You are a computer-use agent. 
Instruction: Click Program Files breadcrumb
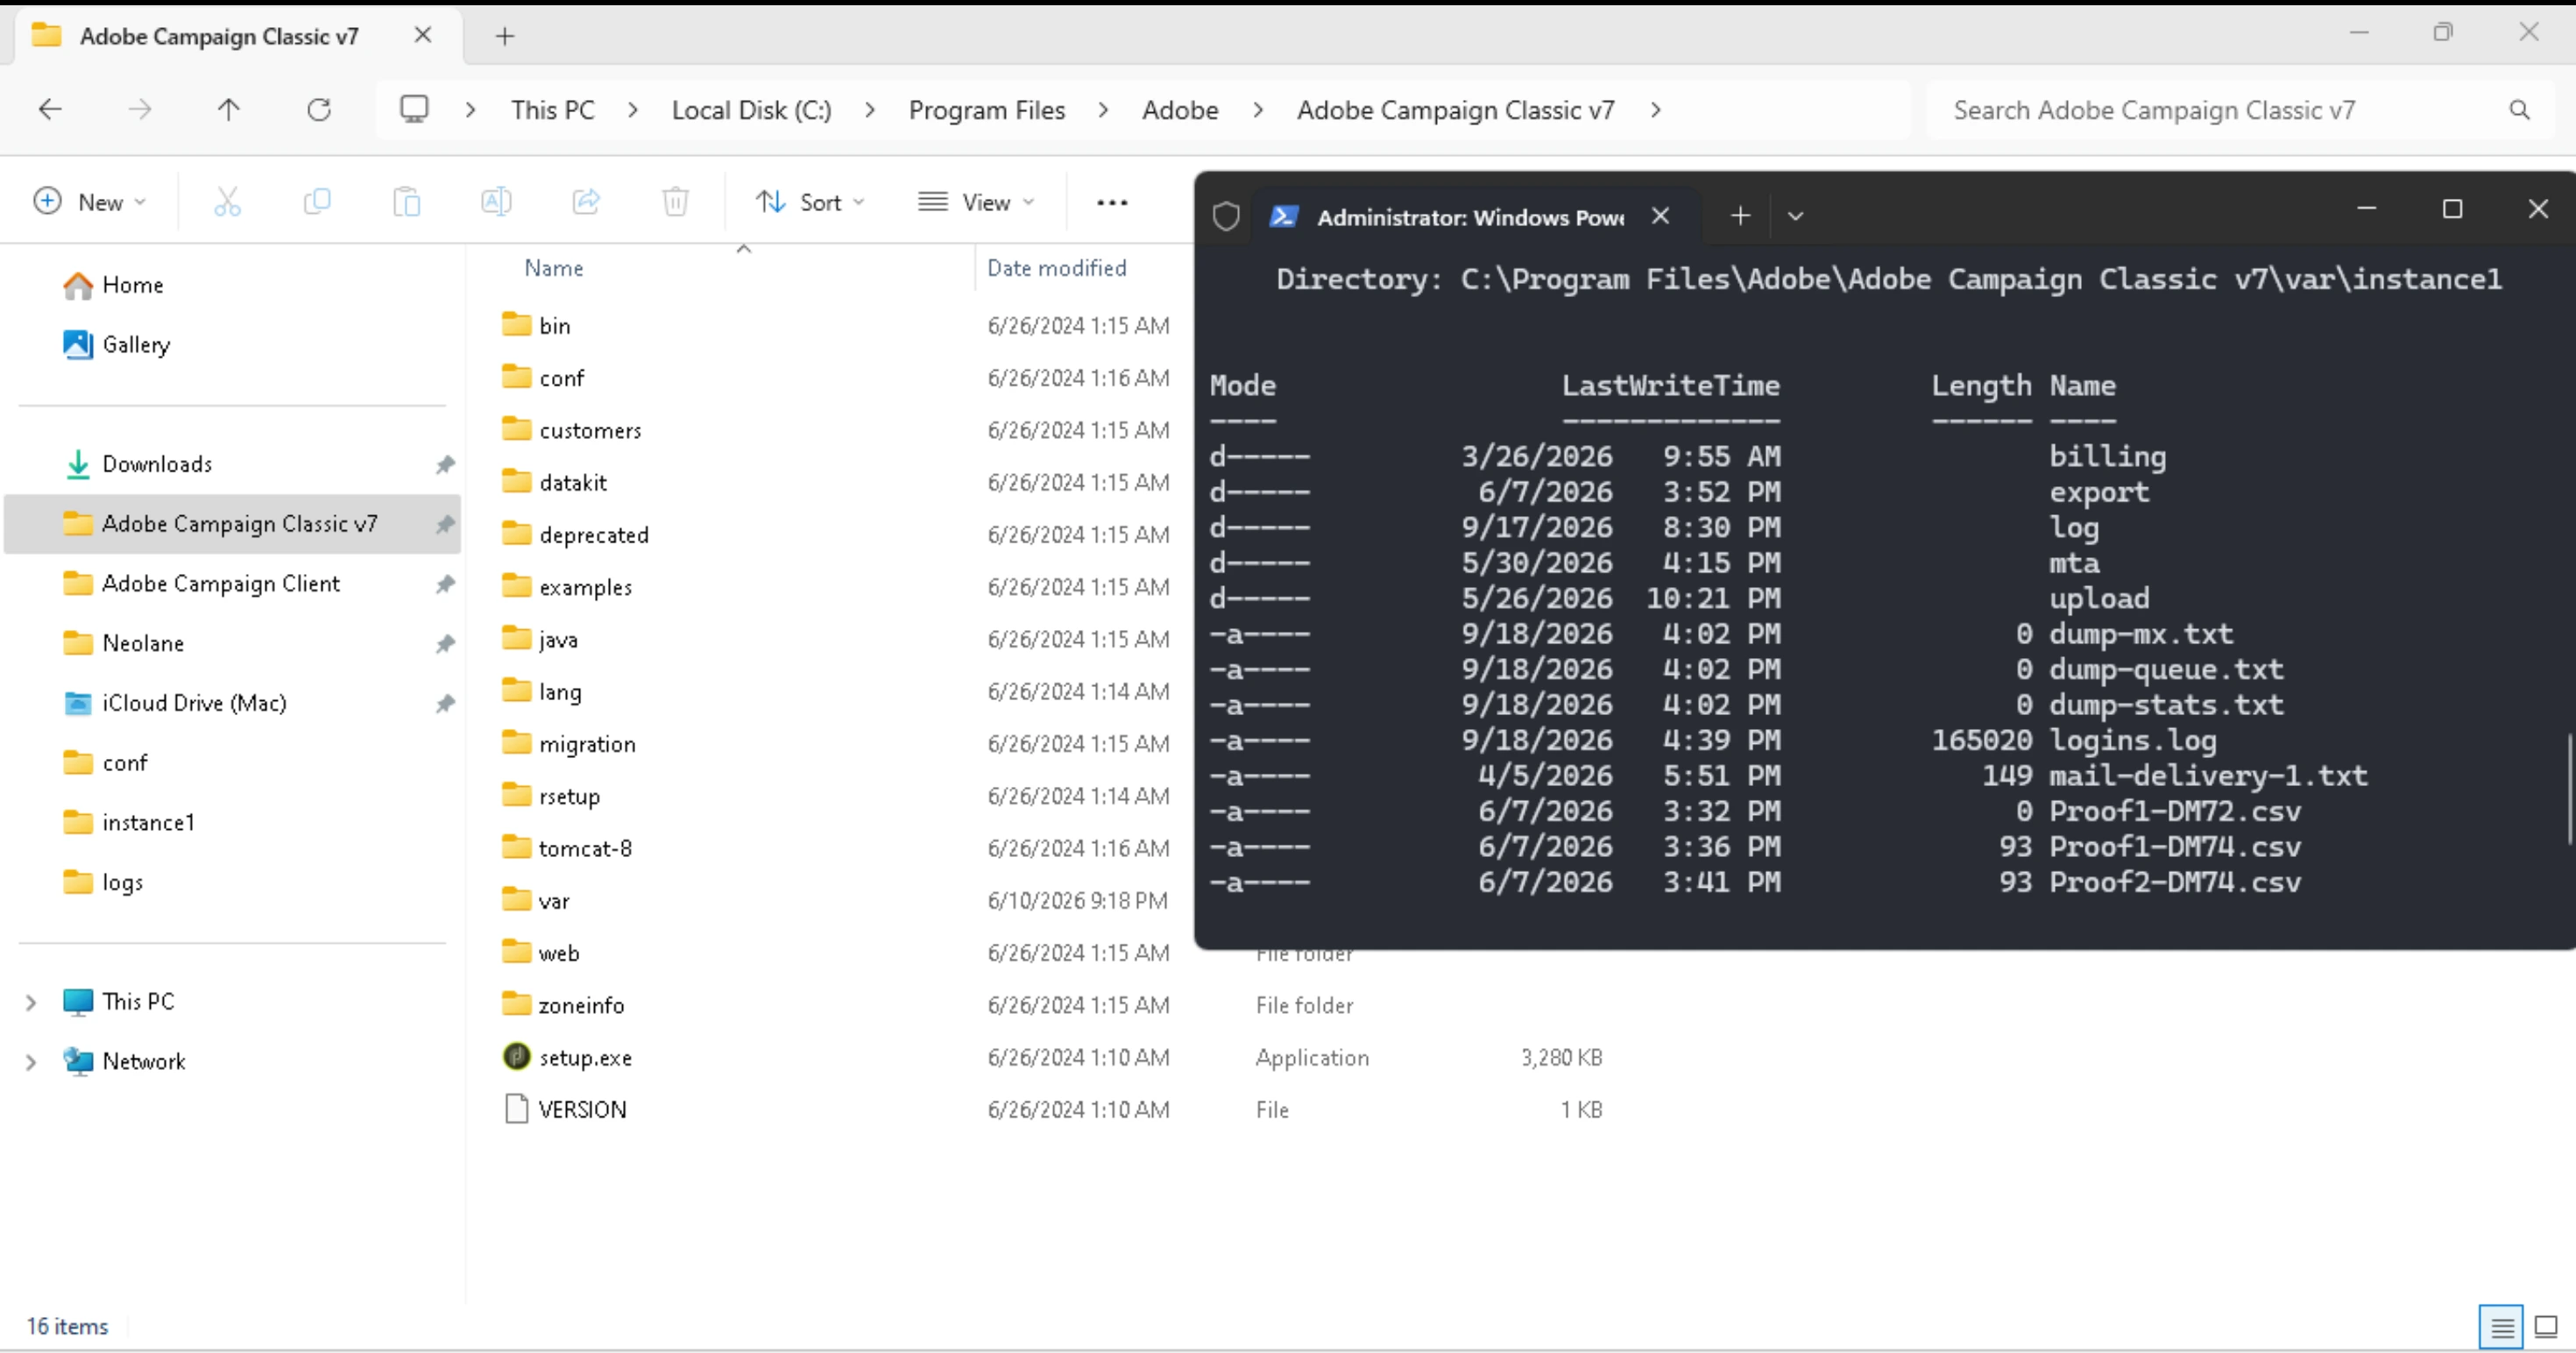click(987, 110)
